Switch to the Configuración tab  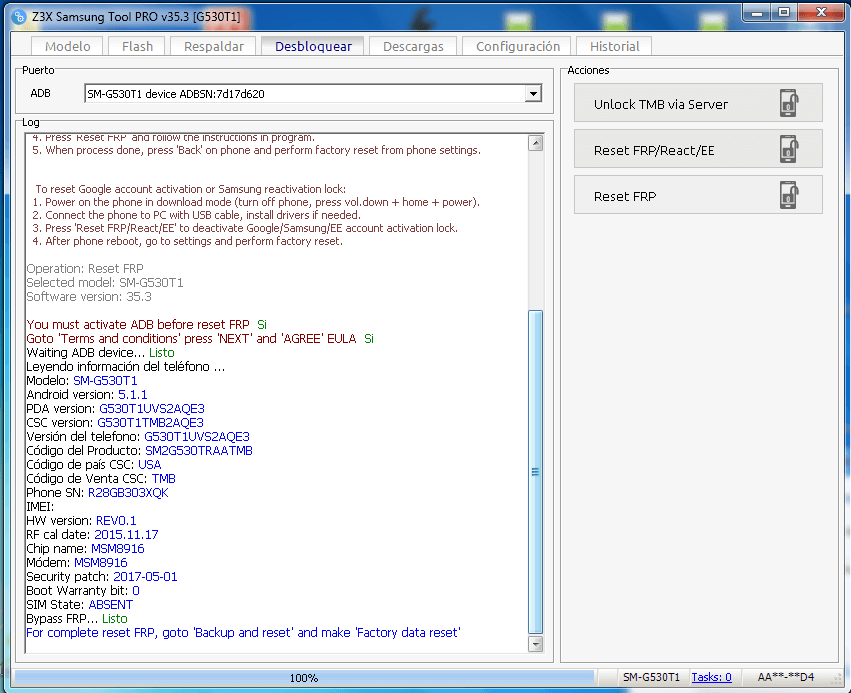(518, 46)
